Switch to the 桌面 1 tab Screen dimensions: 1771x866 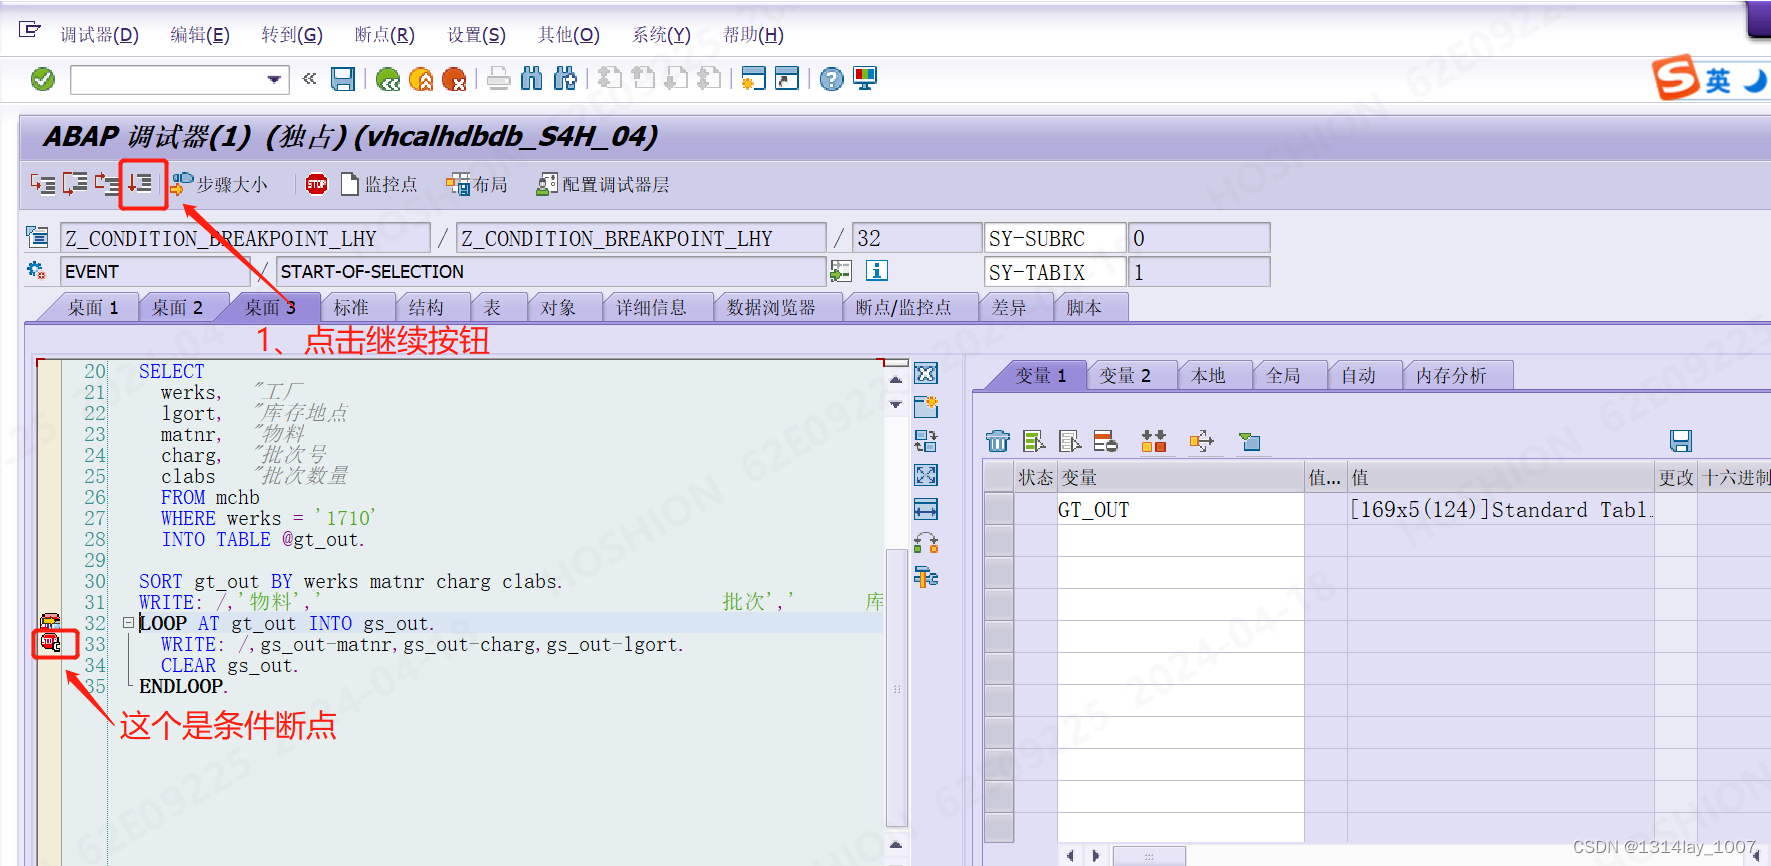pos(93,308)
